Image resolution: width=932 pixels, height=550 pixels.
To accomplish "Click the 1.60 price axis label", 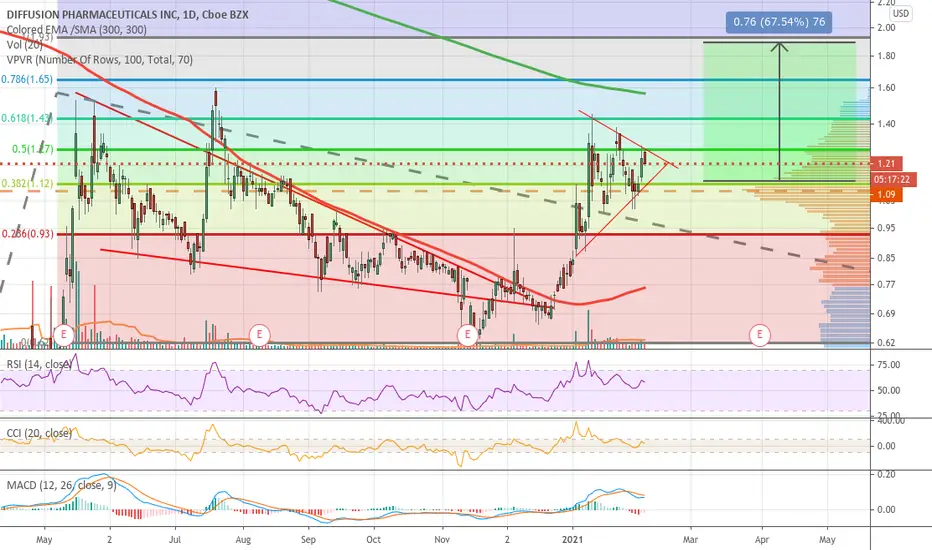I will 886,88.
